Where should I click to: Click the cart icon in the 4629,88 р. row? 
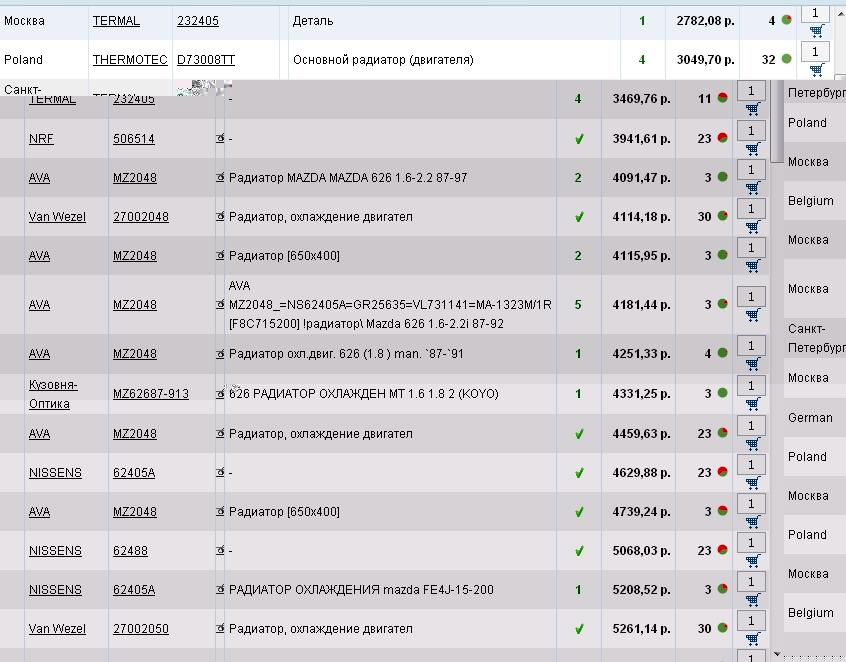click(753, 482)
